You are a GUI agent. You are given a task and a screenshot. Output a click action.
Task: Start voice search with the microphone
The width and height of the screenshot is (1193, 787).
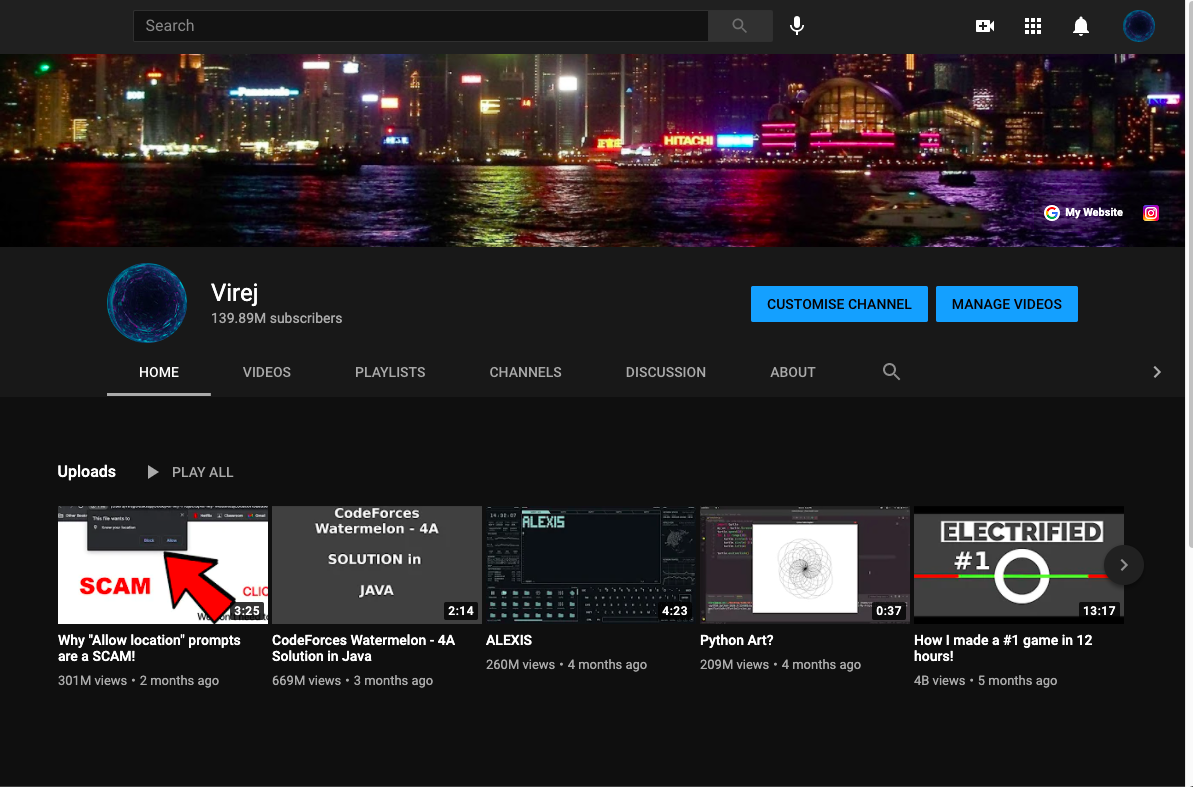pyautogui.click(x=797, y=26)
